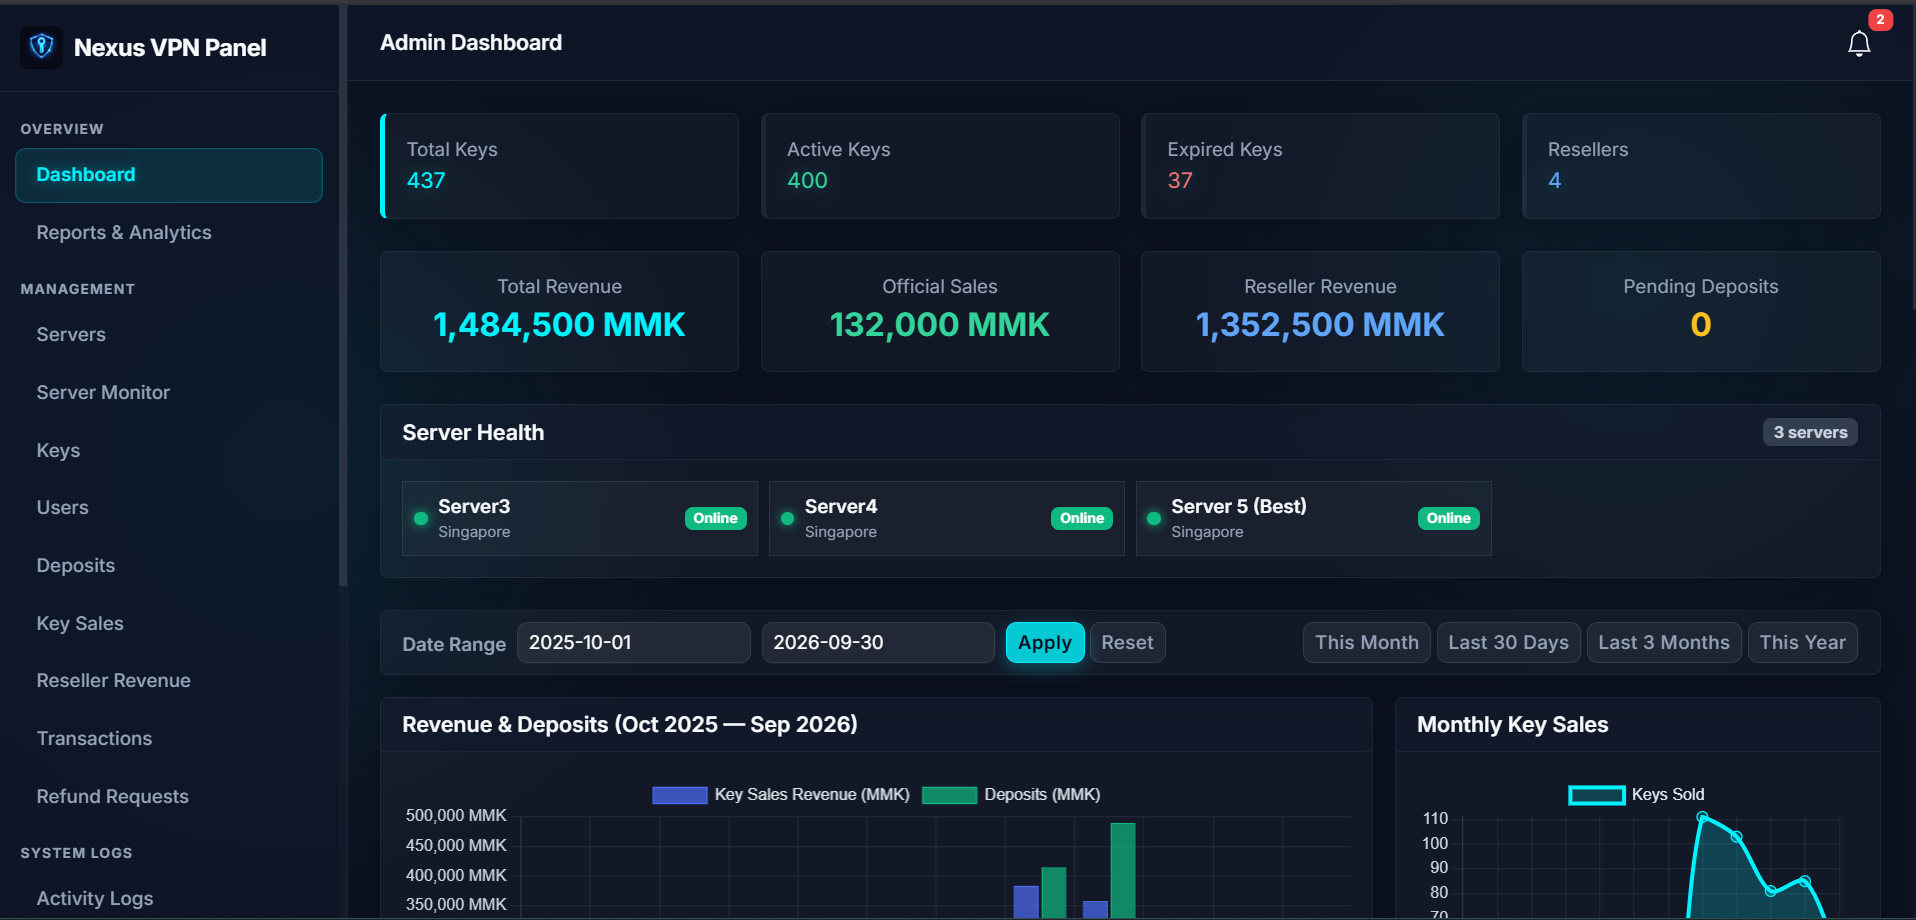This screenshot has height=920, width=1916.
Task: Click the Reseller Revenue amount card
Action: coord(1320,312)
